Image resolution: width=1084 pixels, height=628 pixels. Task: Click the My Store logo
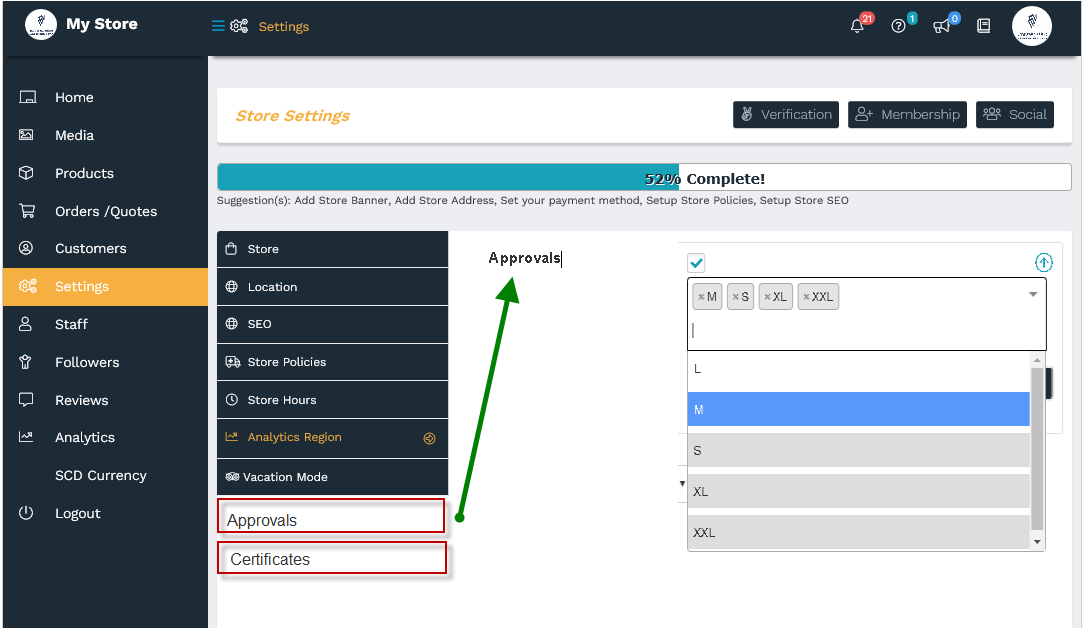click(x=41, y=24)
